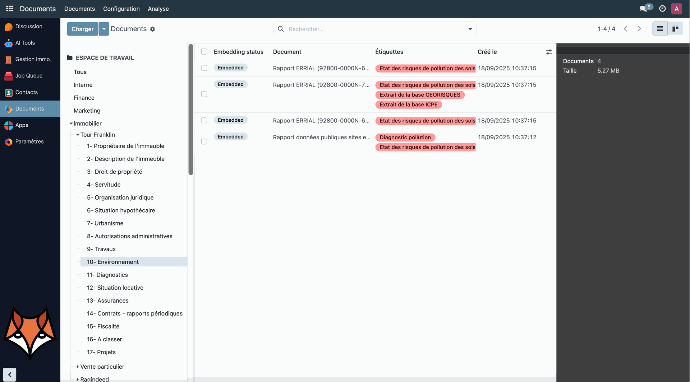Open the dropdown arrow beside Charger
Image resolution: width=690 pixels, height=382 pixels.
104,29
